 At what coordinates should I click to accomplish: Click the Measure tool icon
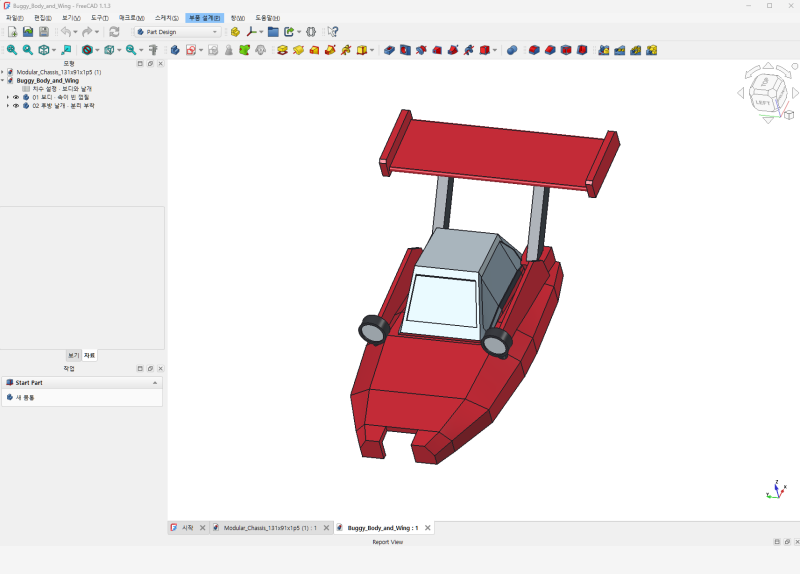click(153, 50)
